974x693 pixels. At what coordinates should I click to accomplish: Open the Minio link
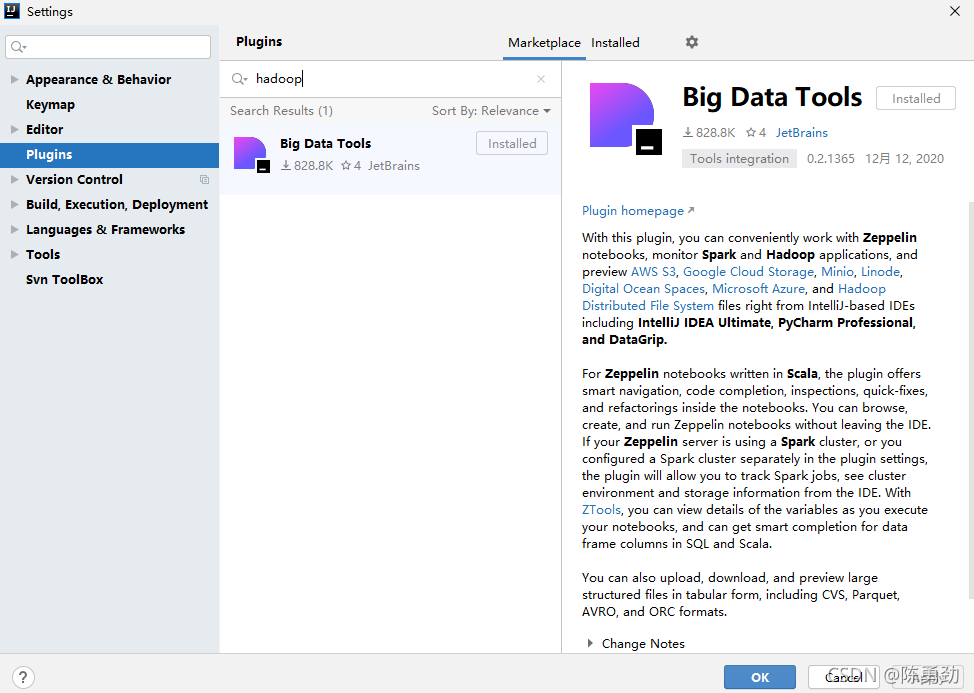click(x=837, y=271)
